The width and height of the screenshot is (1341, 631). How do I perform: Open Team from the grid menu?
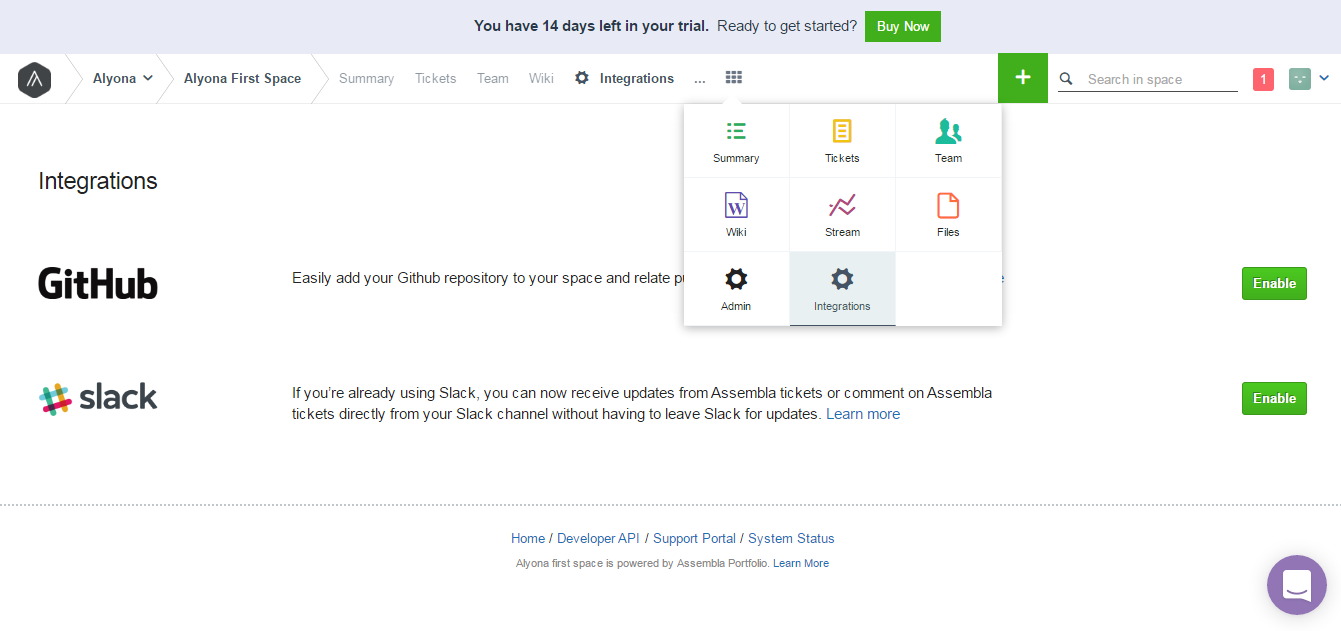click(948, 141)
